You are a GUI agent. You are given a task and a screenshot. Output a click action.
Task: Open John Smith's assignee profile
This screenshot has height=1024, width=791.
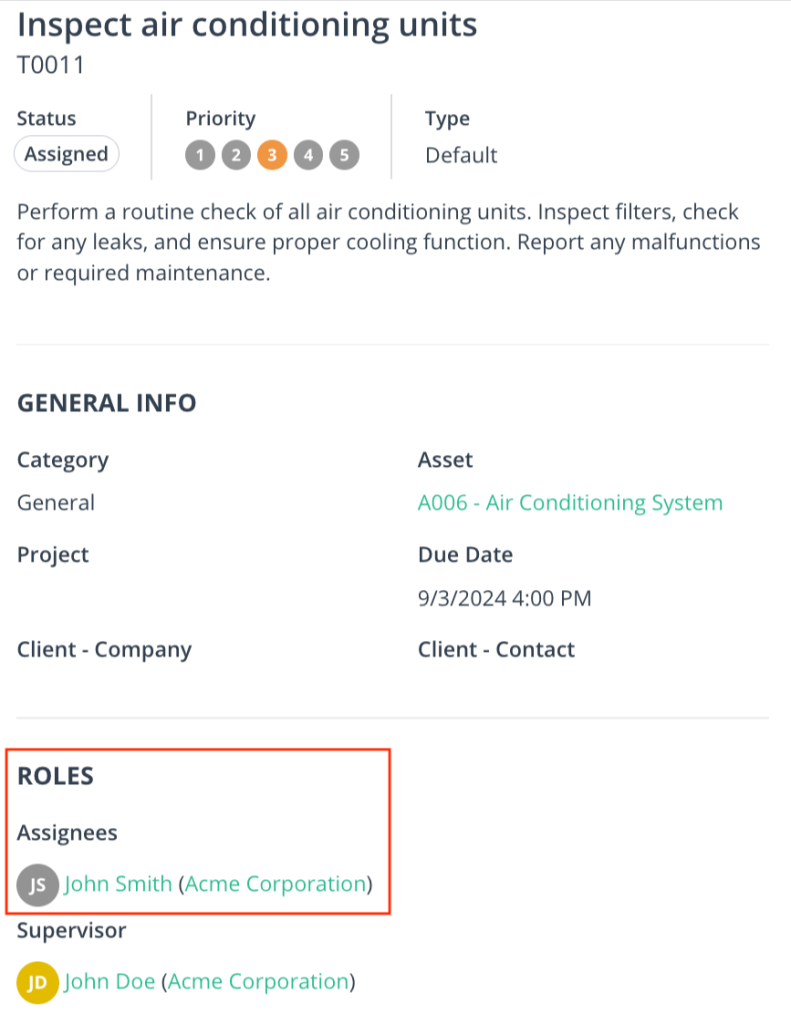(118, 884)
